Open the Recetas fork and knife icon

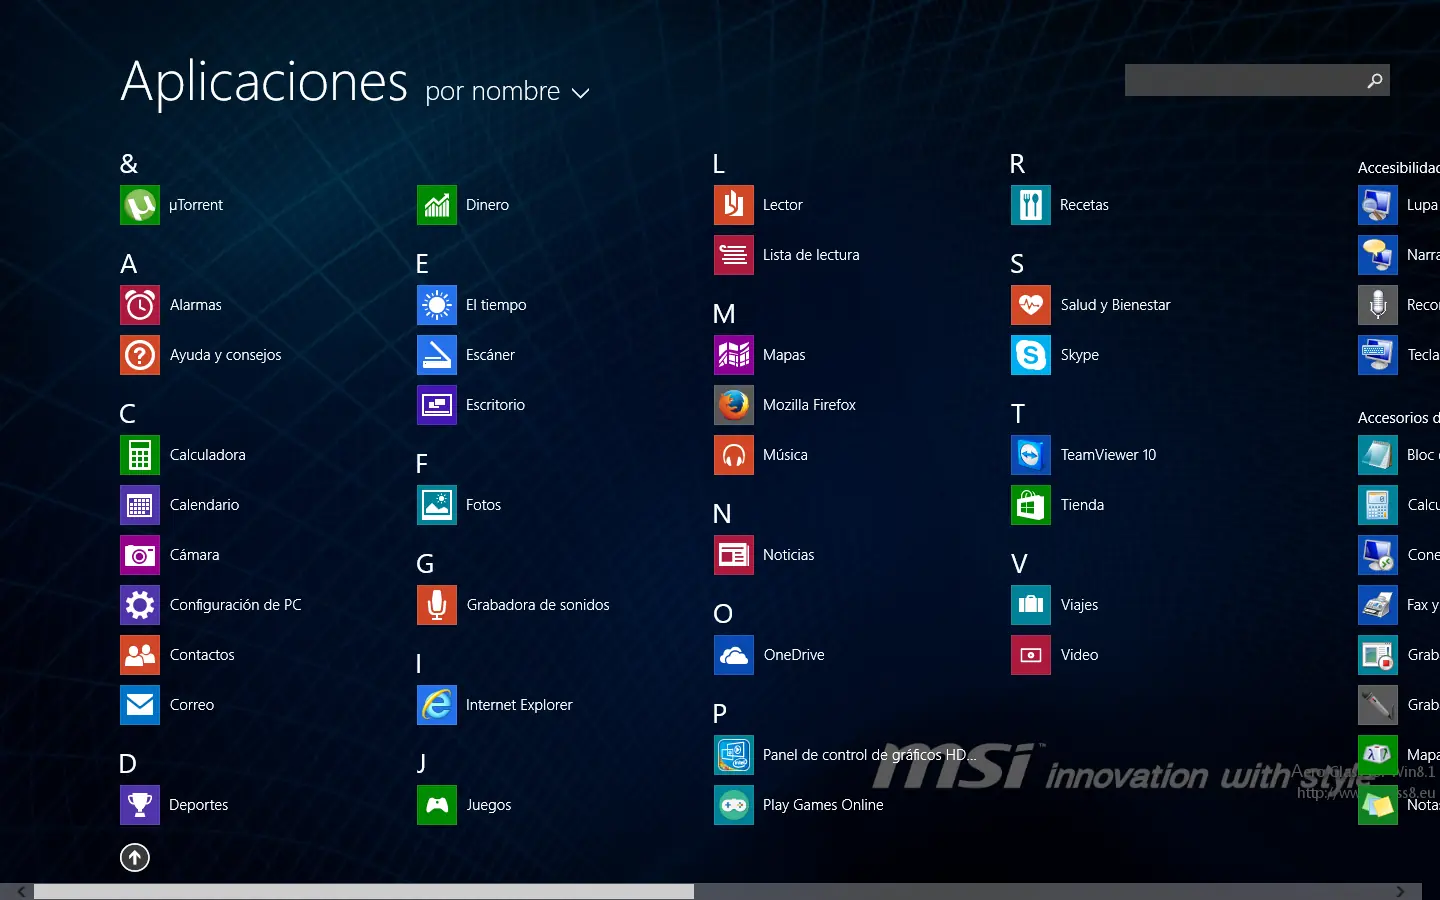(x=1031, y=205)
